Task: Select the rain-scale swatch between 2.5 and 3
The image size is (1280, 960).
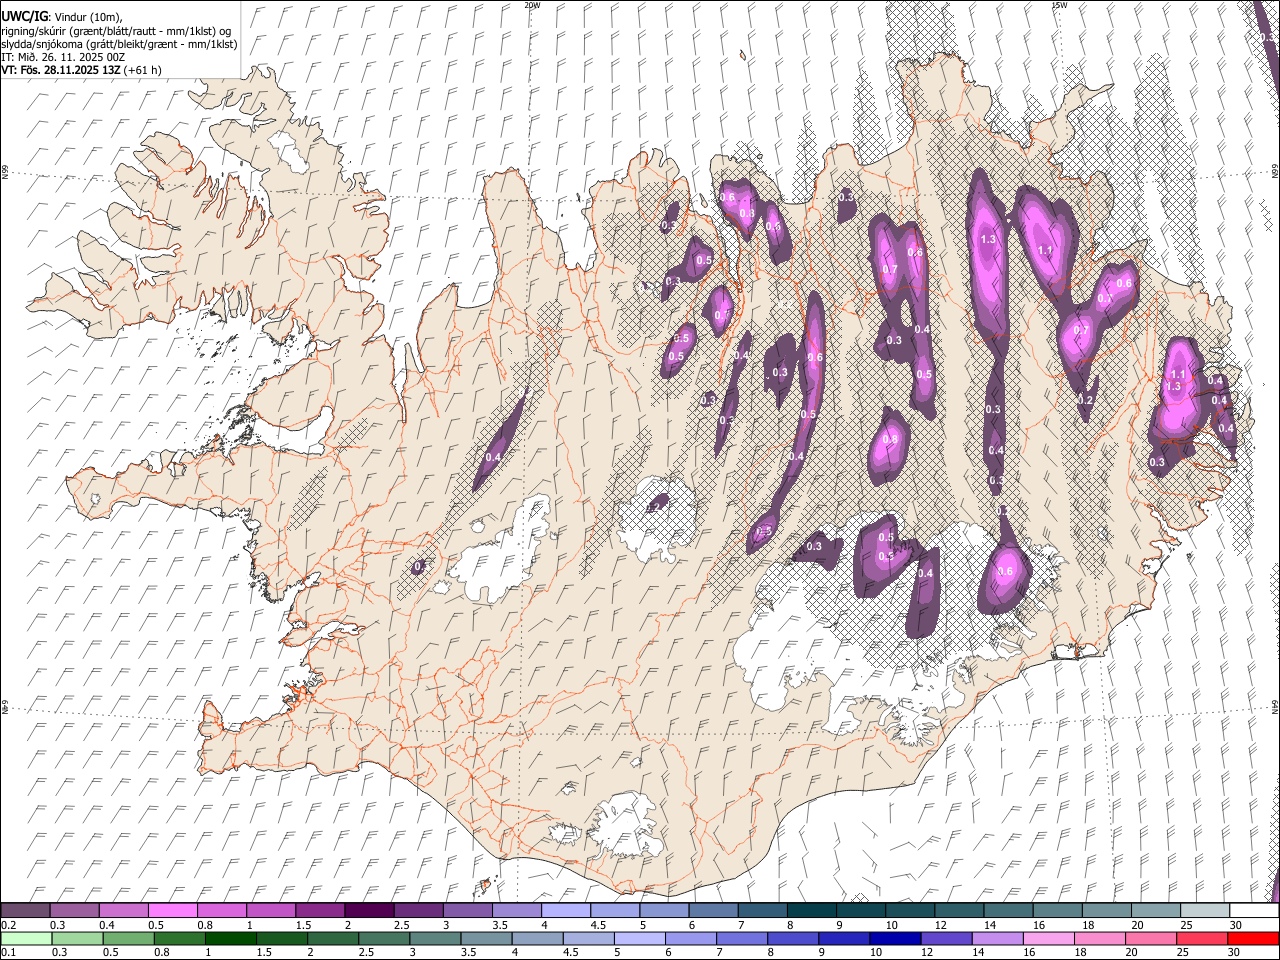Action: pyautogui.click(x=384, y=938)
